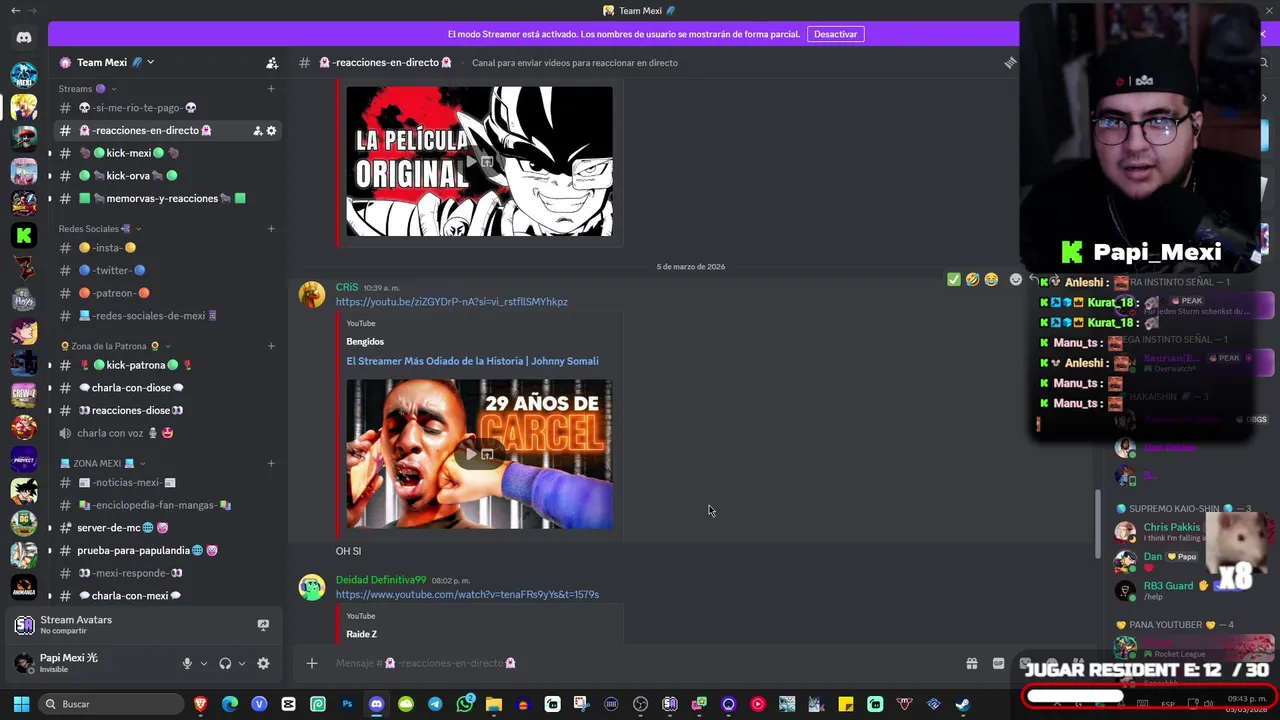Screen dimensions: 1280x720
Task: Collapse the Streams category
Action: tap(87, 89)
